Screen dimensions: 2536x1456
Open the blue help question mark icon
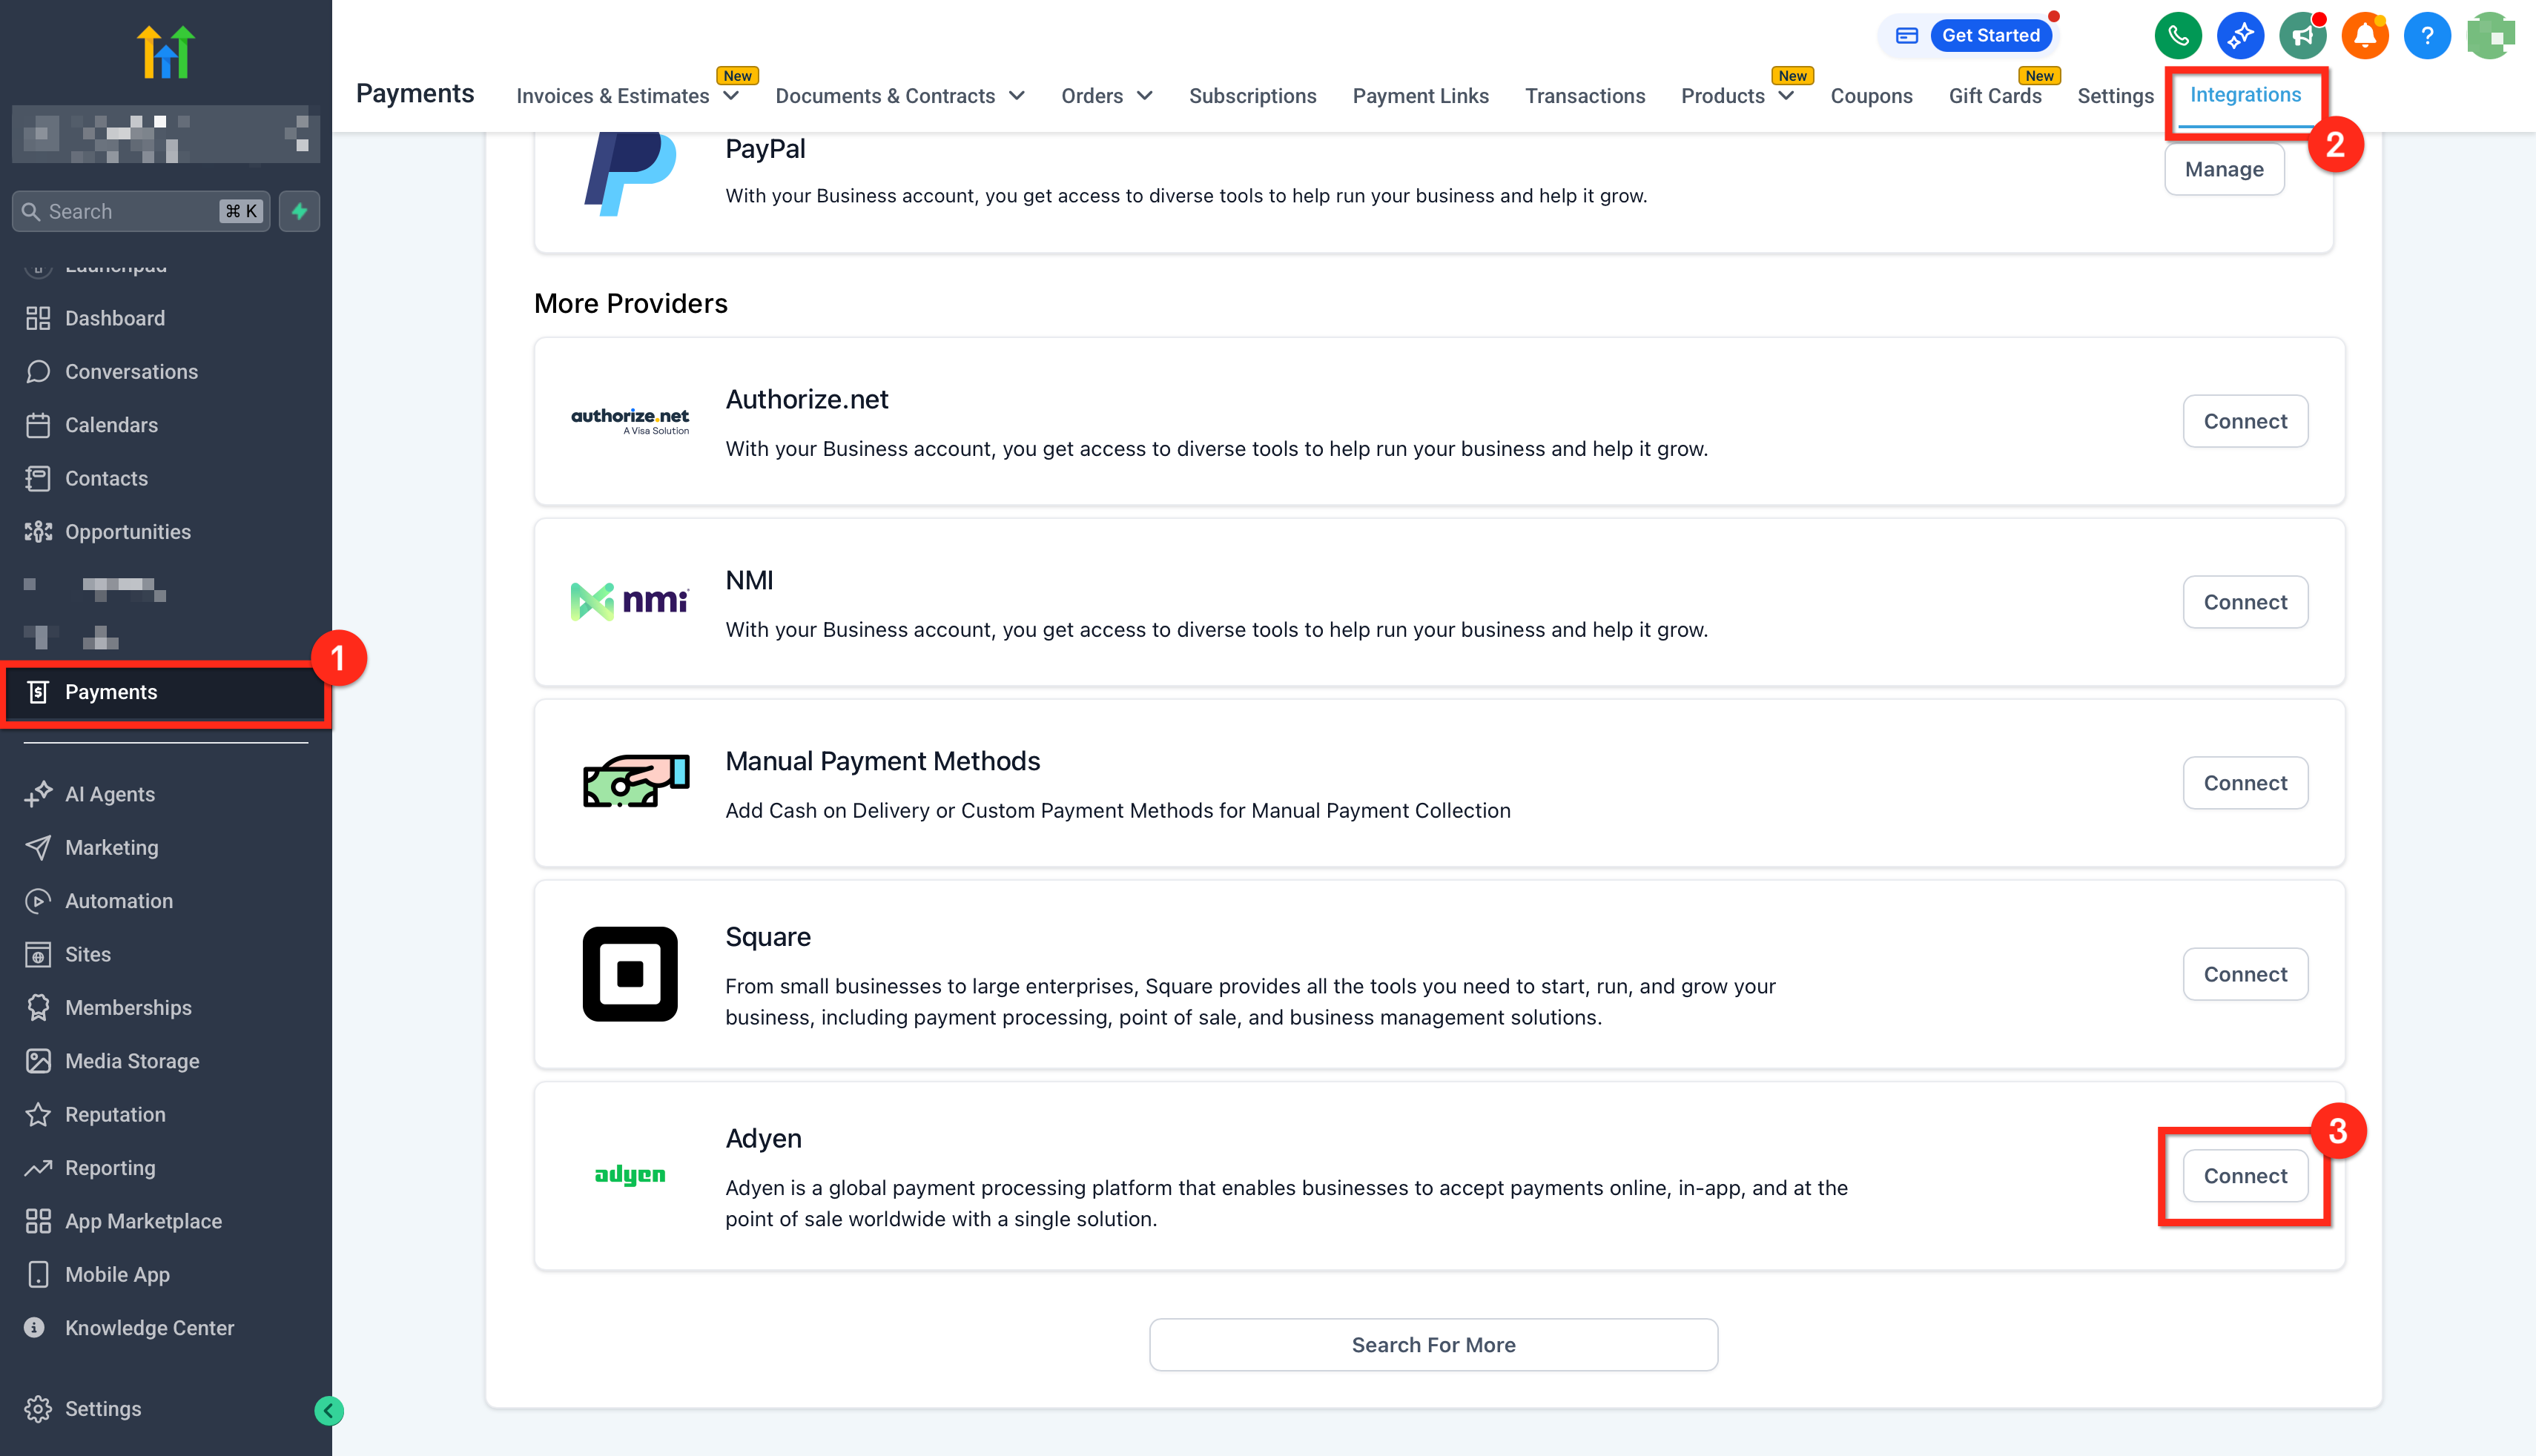(x=2426, y=36)
